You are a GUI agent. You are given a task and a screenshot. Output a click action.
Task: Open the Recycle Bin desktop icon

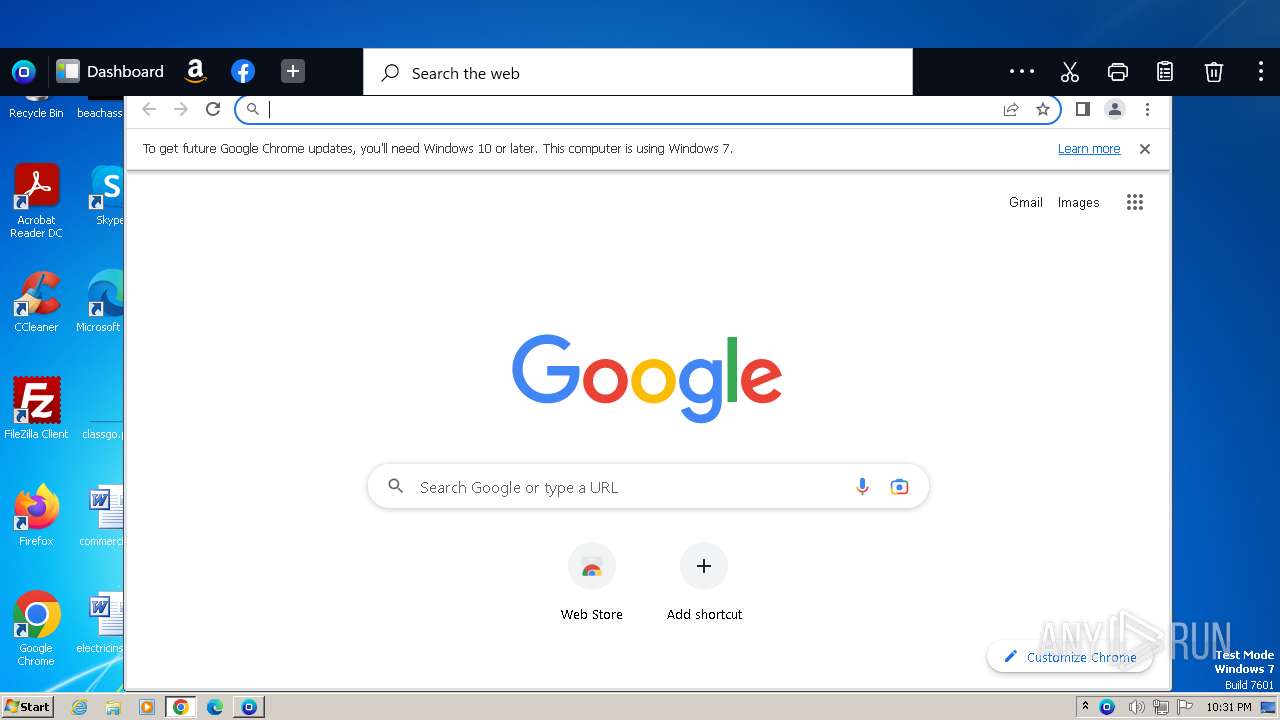coord(36,105)
